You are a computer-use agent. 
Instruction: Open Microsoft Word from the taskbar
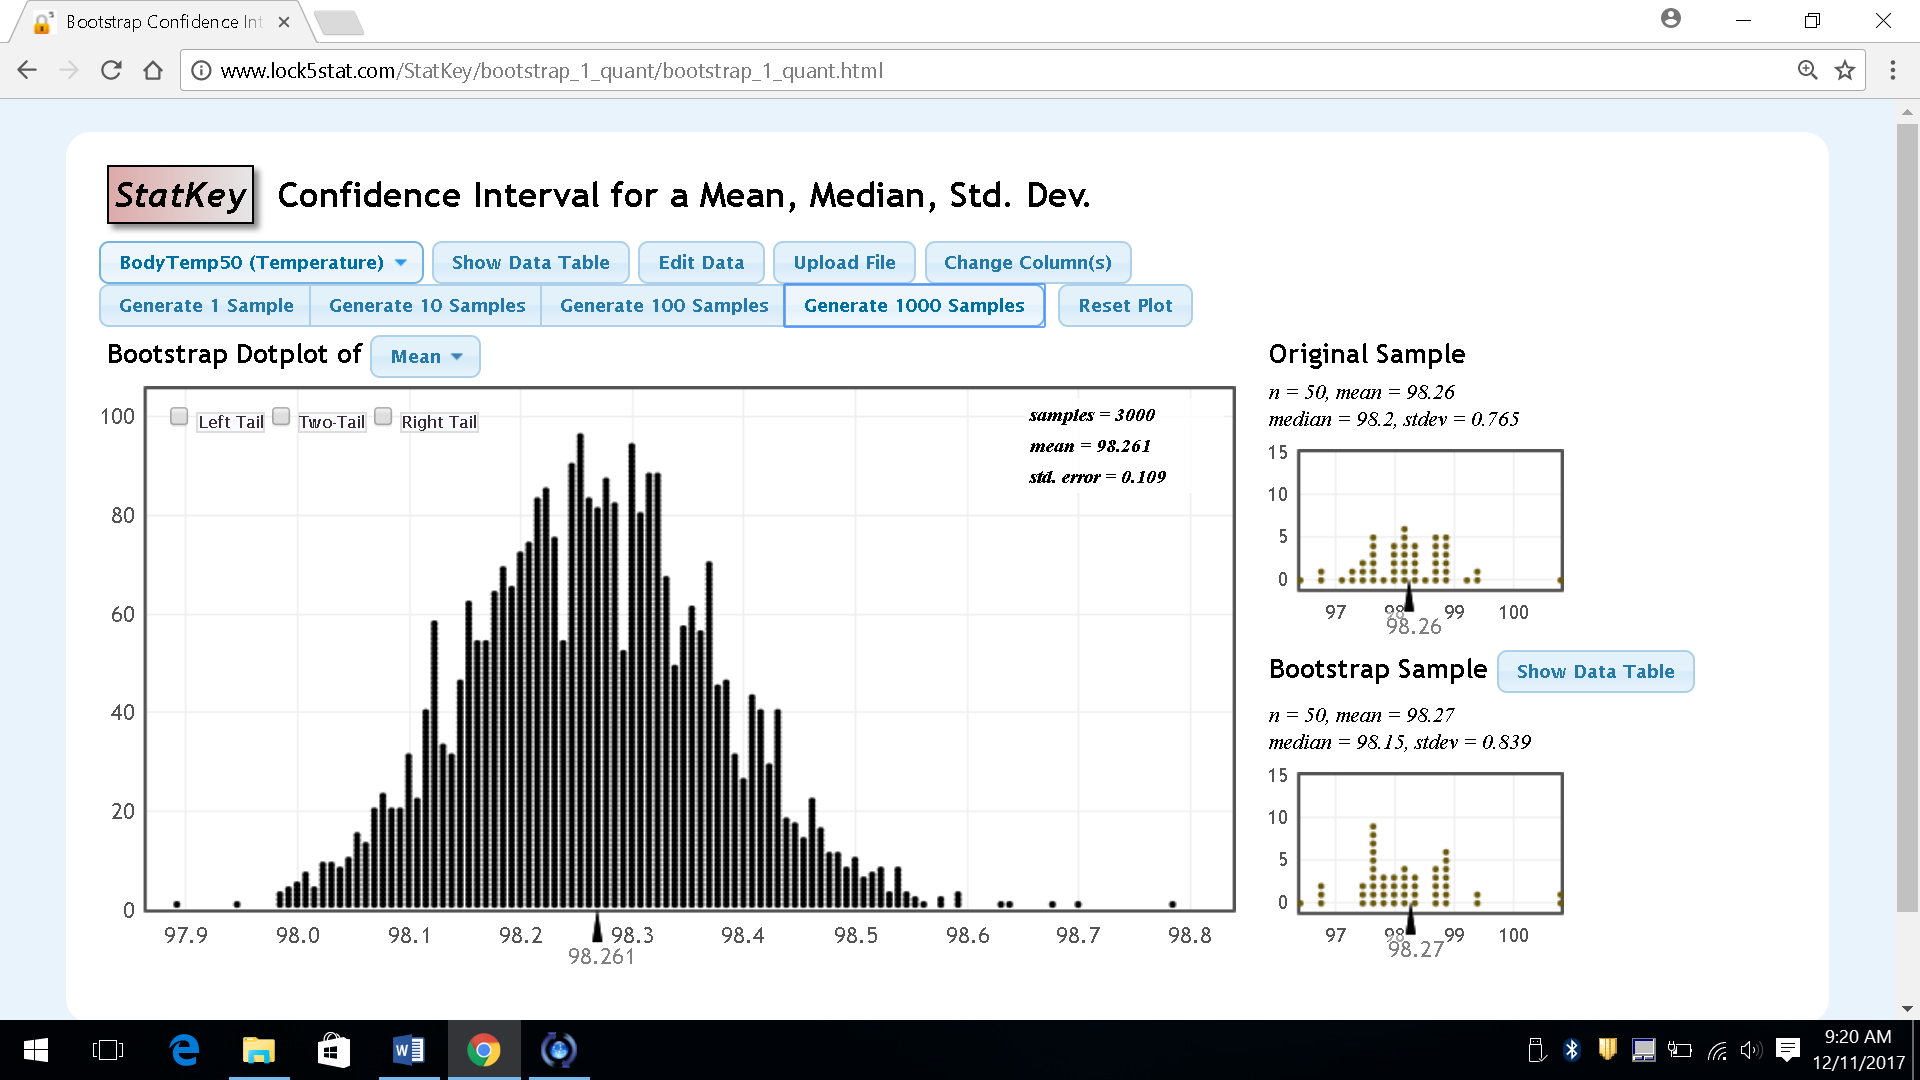tap(409, 1050)
